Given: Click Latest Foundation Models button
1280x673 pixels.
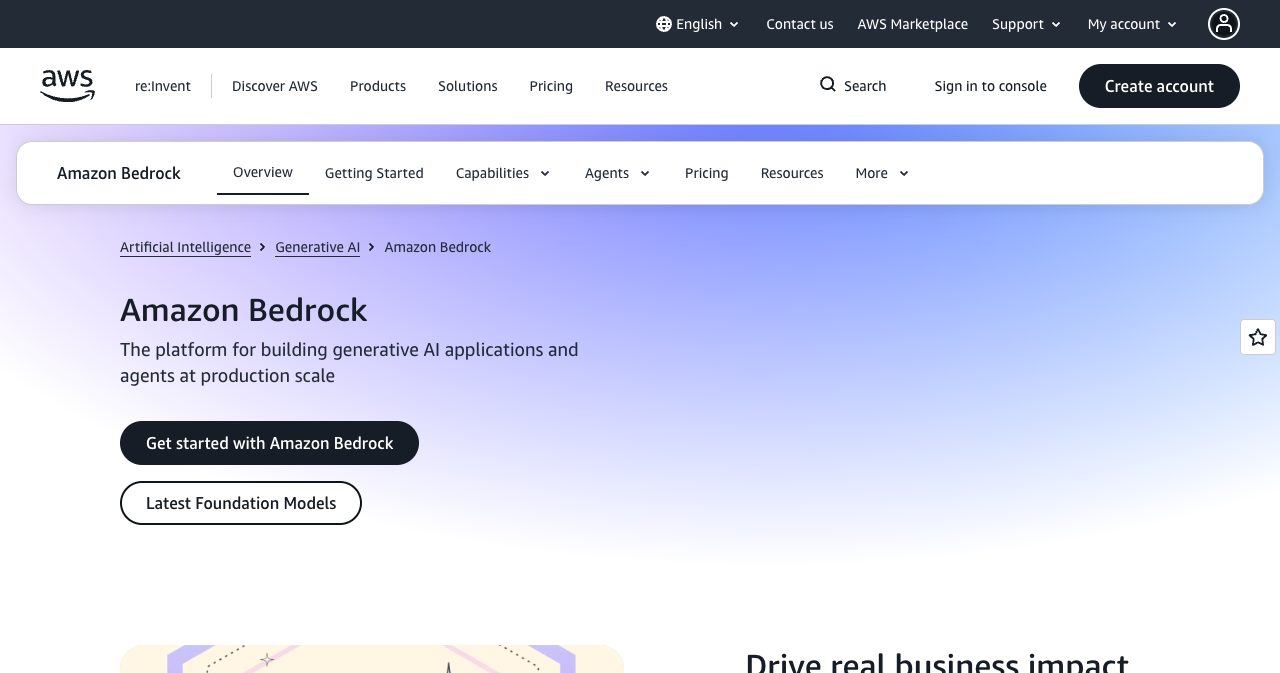Looking at the screenshot, I should (241, 503).
